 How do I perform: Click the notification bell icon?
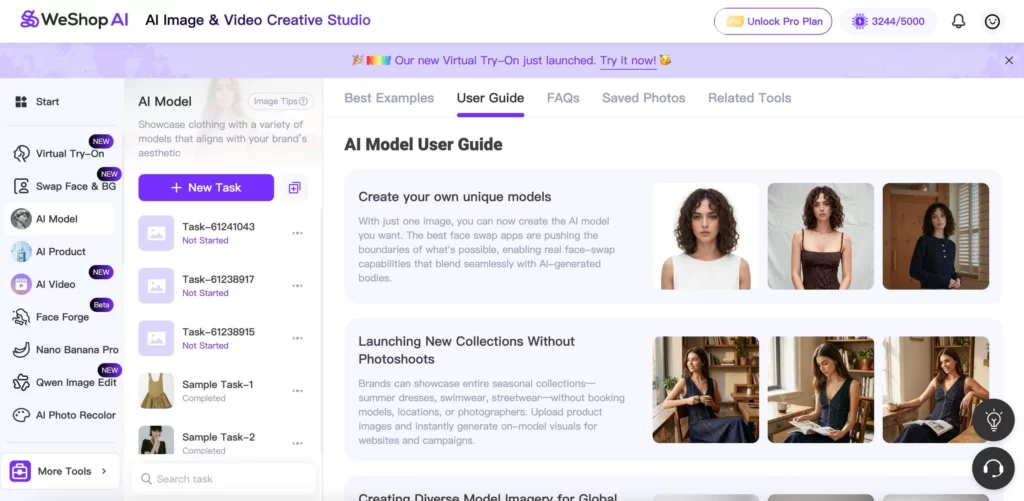tap(958, 22)
